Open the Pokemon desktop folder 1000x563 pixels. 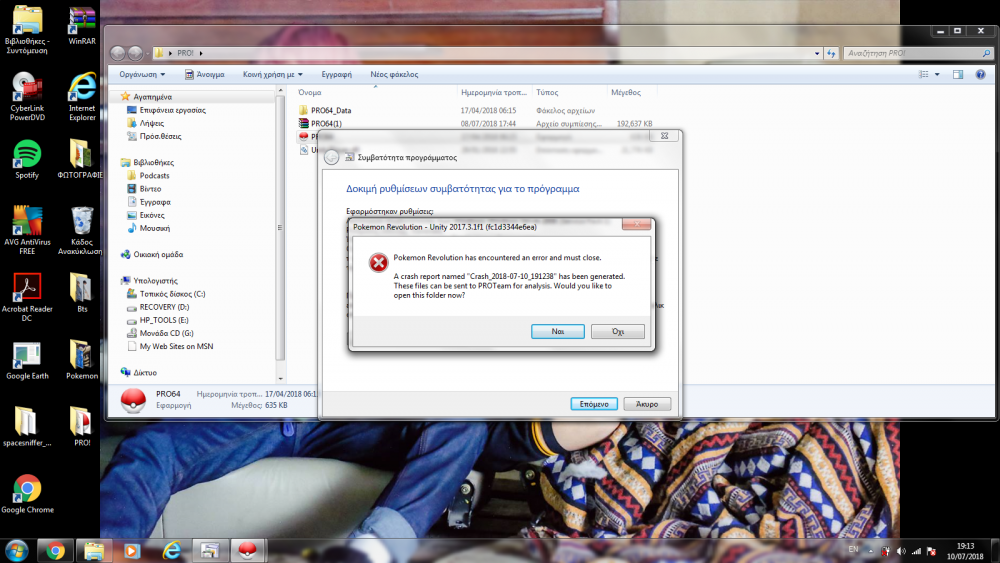pyautogui.click(x=82, y=361)
